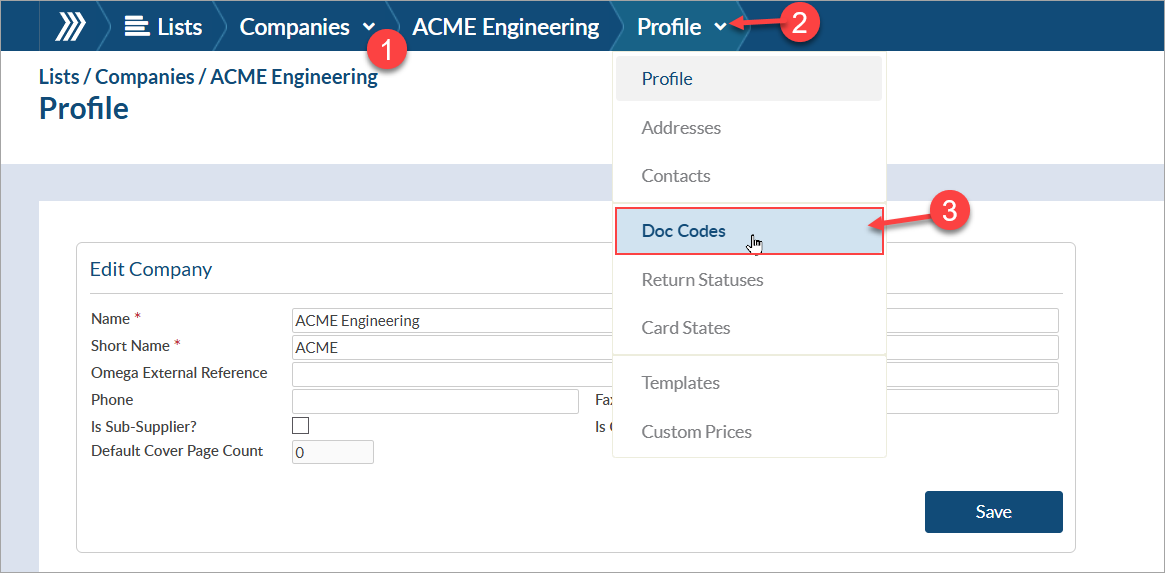Click the Phone number input box
Image resolution: width=1165 pixels, height=573 pixels.
[x=435, y=401]
